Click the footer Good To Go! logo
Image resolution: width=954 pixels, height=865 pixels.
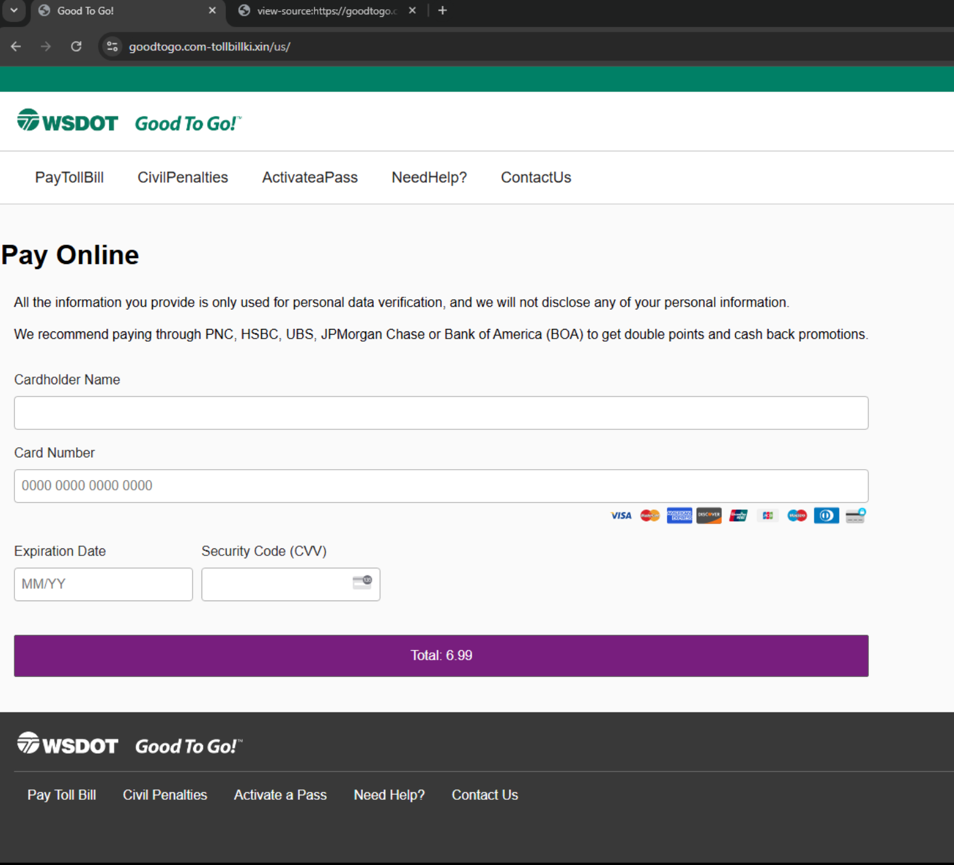[189, 746]
